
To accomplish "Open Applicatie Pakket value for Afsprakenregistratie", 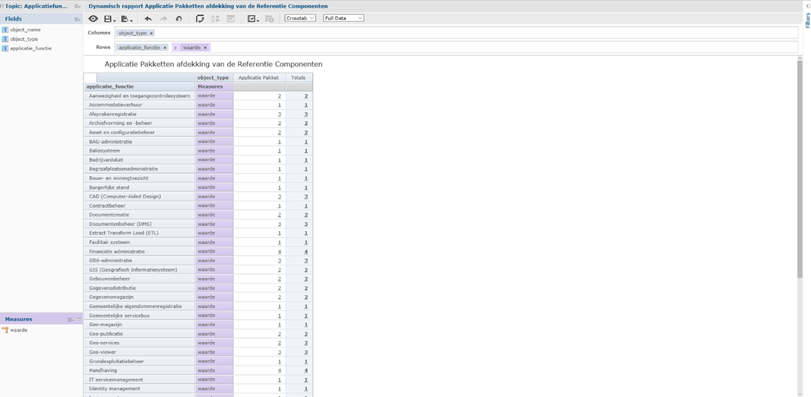I will (279, 114).
